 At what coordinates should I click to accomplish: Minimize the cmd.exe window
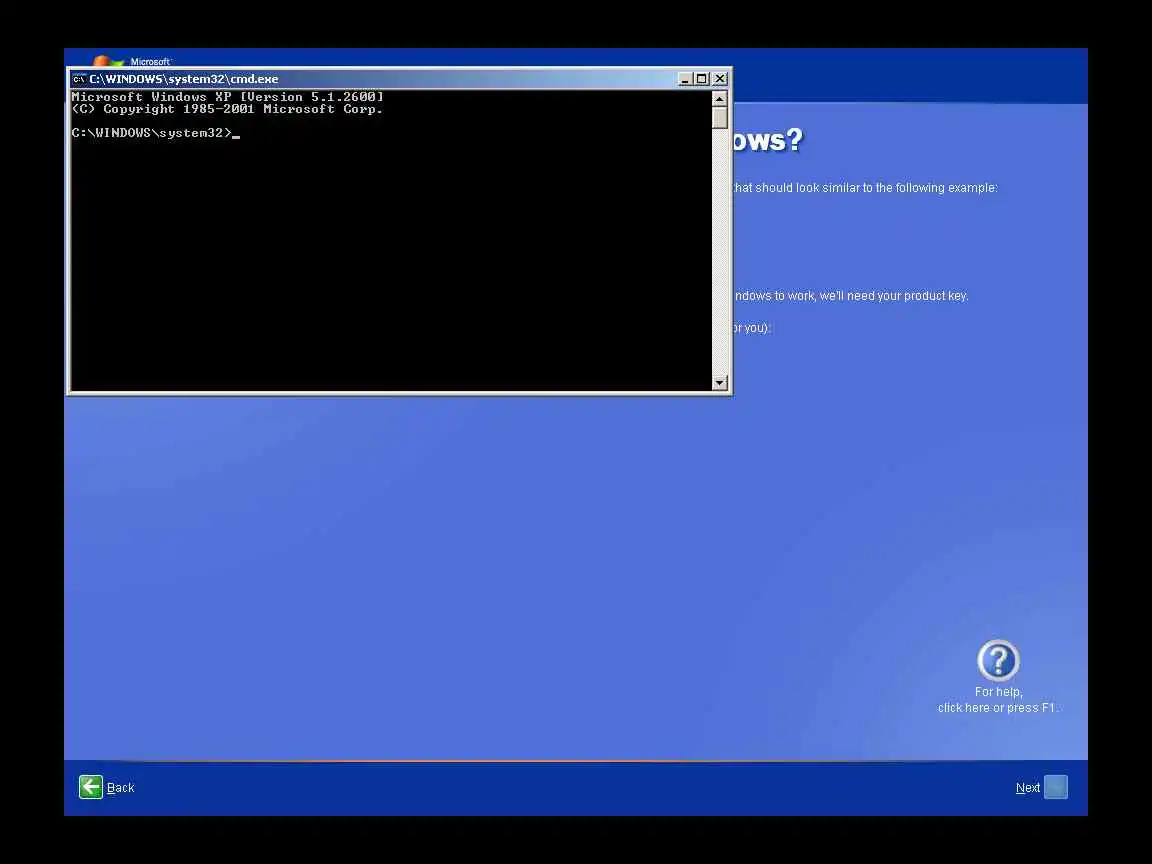click(685, 79)
